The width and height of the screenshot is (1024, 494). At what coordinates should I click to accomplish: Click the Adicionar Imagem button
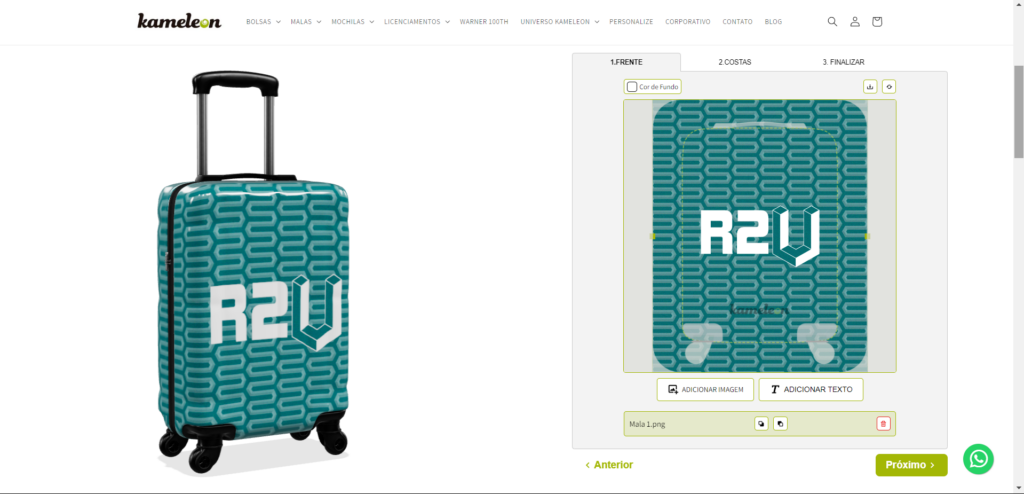point(705,389)
